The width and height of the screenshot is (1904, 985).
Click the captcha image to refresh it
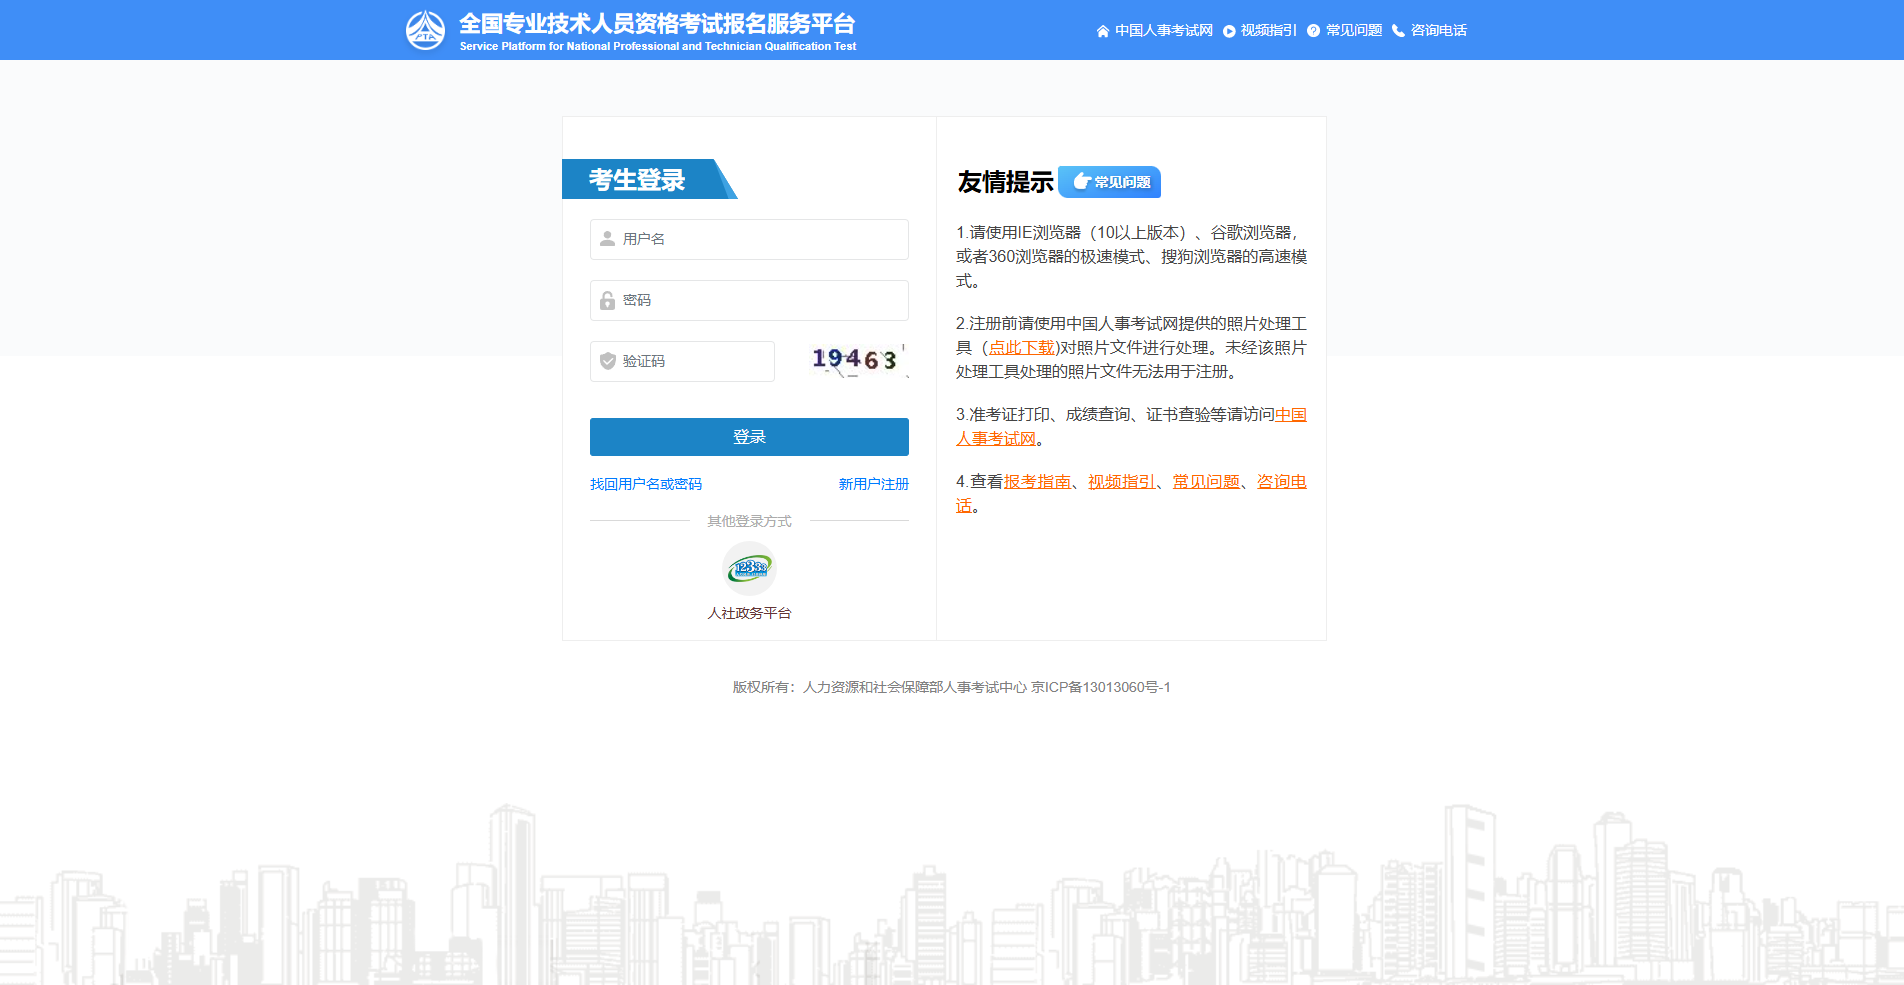tap(855, 361)
